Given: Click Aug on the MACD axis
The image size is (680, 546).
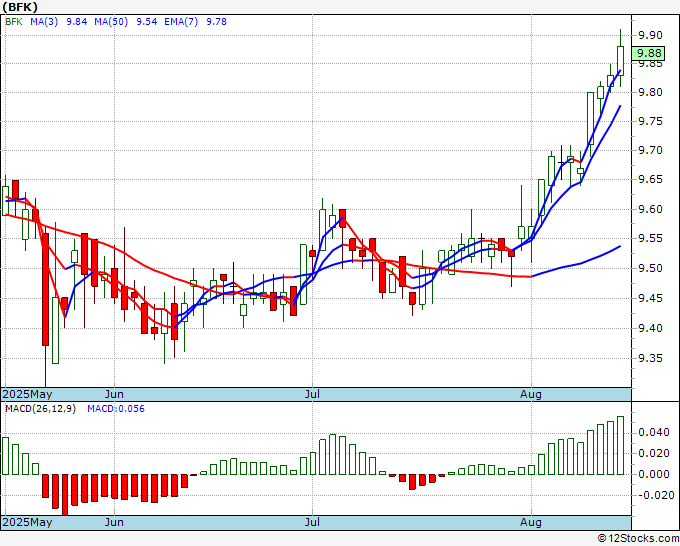Looking at the screenshot, I should pos(531,522).
